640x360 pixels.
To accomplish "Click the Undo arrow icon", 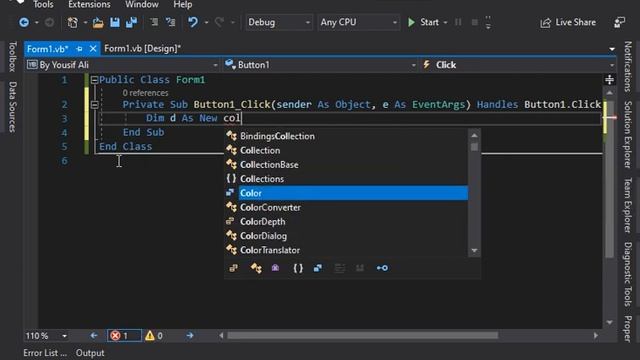I will (193, 22).
